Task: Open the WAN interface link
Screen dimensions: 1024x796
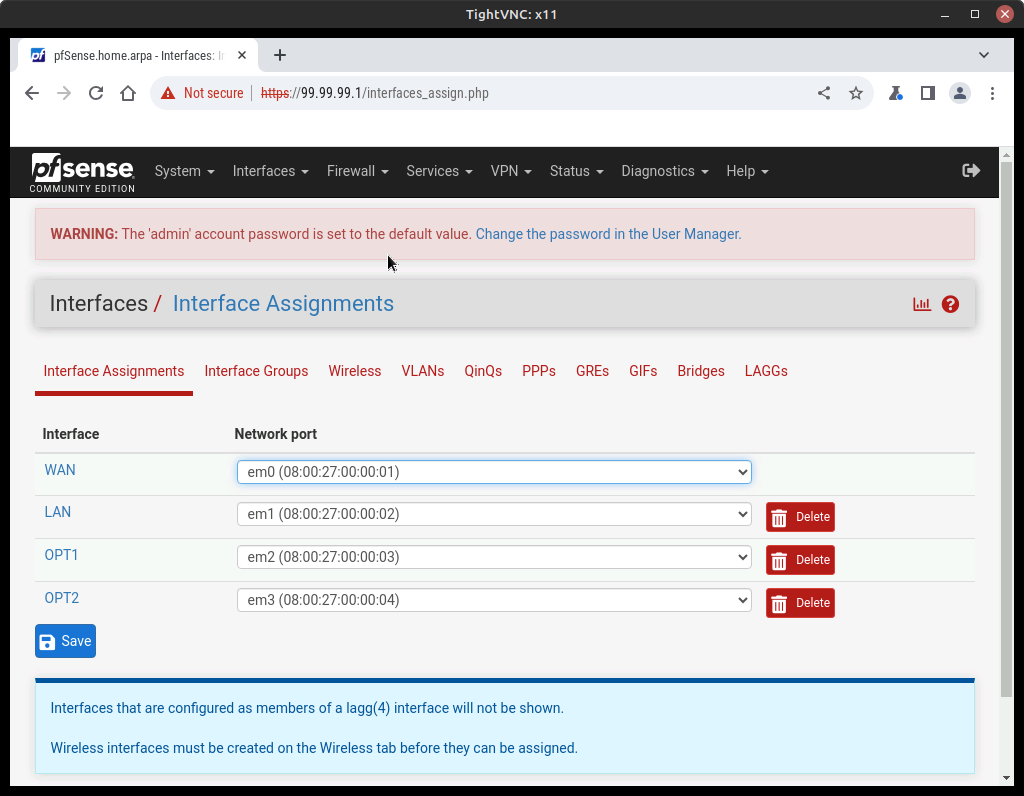Action: (60, 470)
